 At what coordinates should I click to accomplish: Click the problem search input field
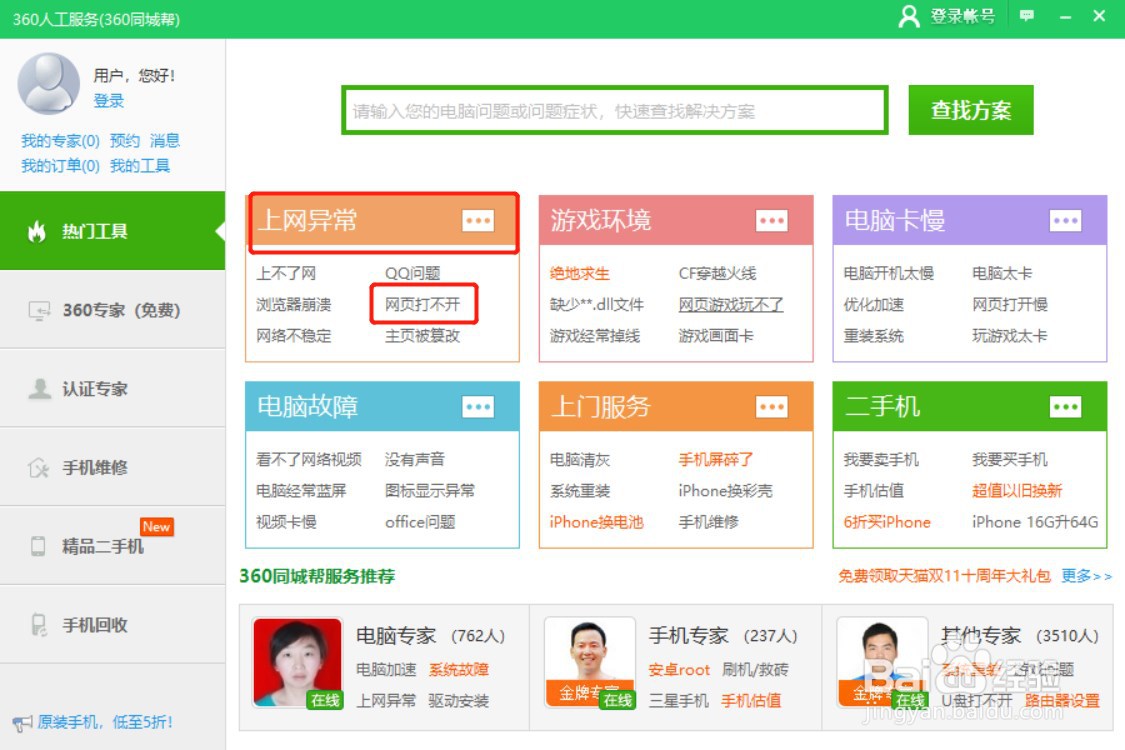(615, 111)
